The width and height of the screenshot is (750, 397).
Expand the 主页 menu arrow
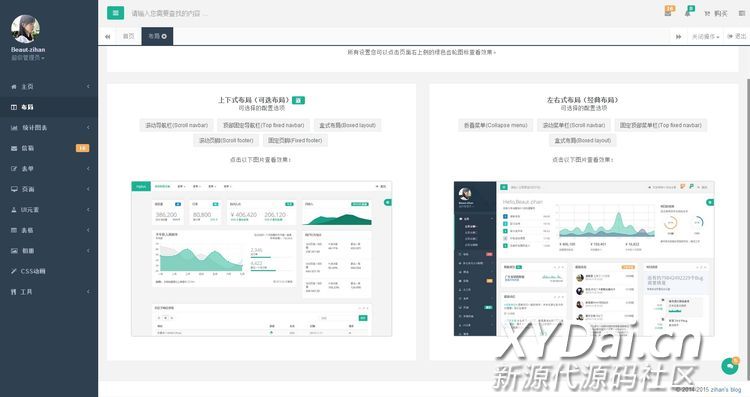coord(88,87)
